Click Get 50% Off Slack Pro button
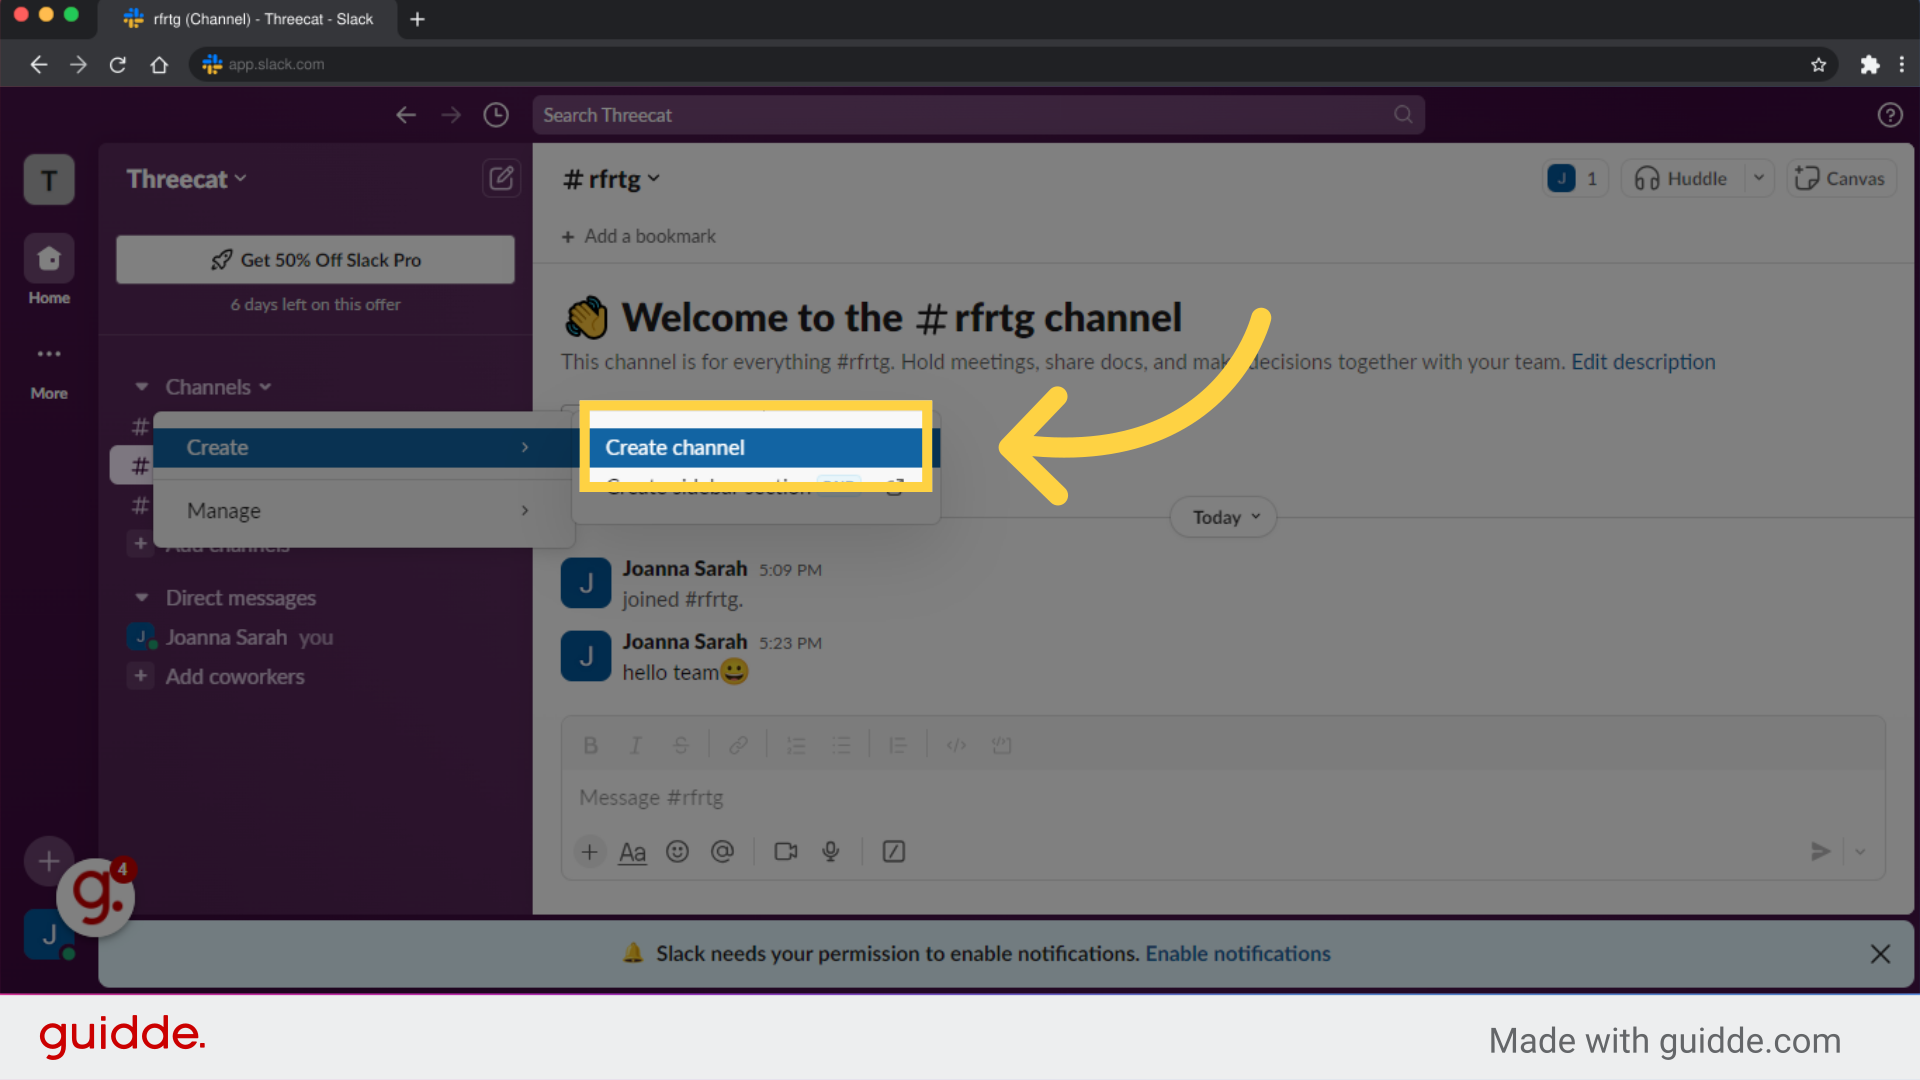The height and width of the screenshot is (1080, 1920). point(315,260)
